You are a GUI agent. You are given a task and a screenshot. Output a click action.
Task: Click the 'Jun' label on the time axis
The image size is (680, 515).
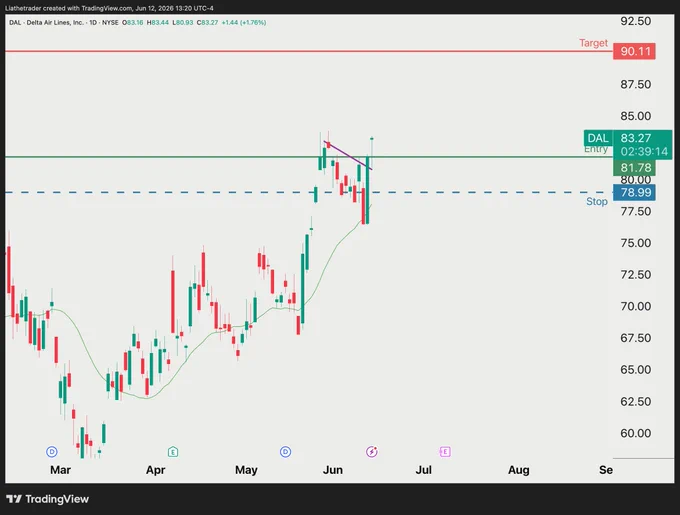(333, 470)
